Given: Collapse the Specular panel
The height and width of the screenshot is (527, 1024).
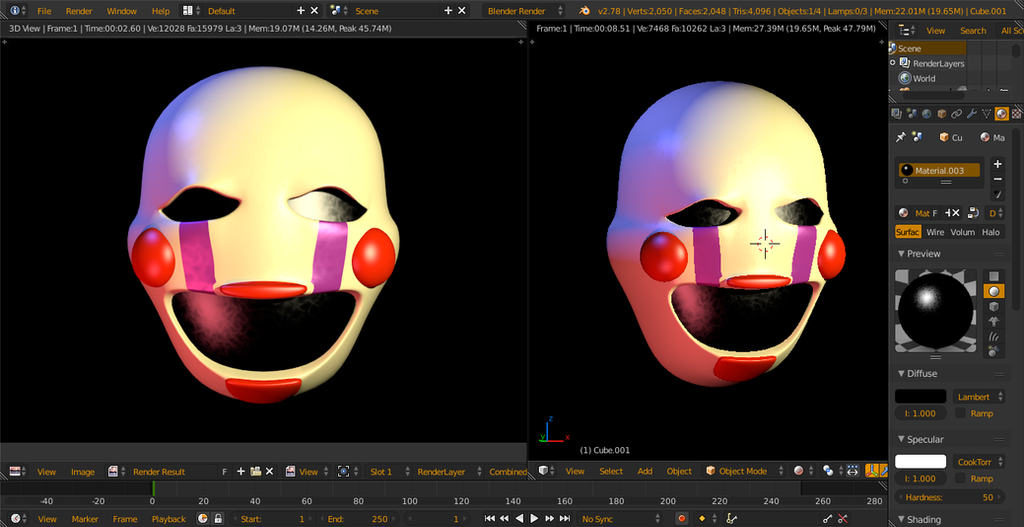Looking at the screenshot, I should pos(901,439).
